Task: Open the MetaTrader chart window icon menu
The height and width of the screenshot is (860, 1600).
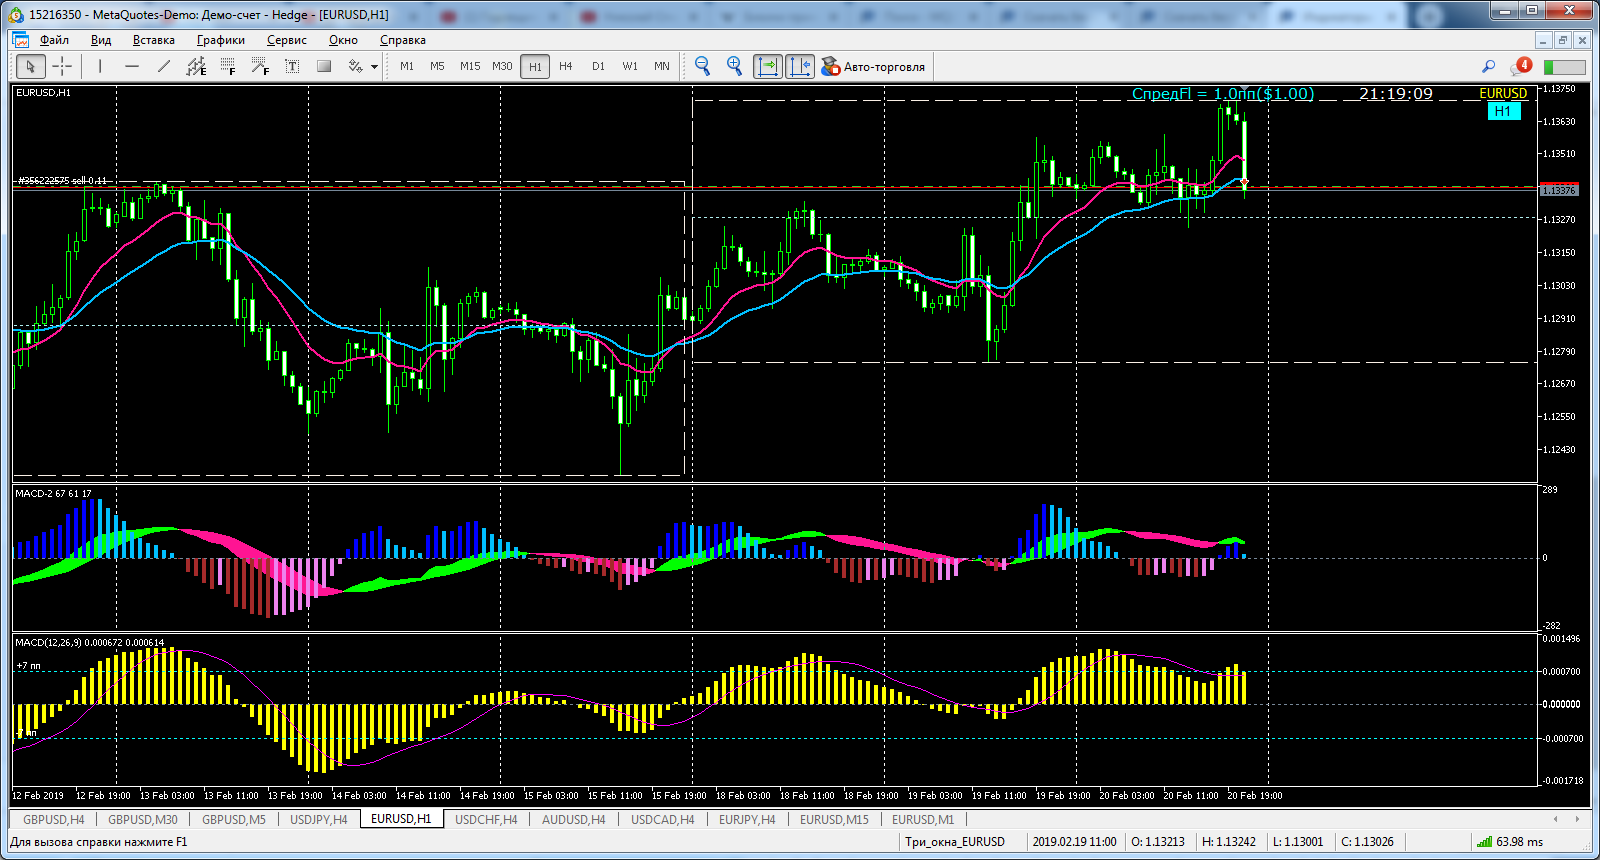Action: 20,40
